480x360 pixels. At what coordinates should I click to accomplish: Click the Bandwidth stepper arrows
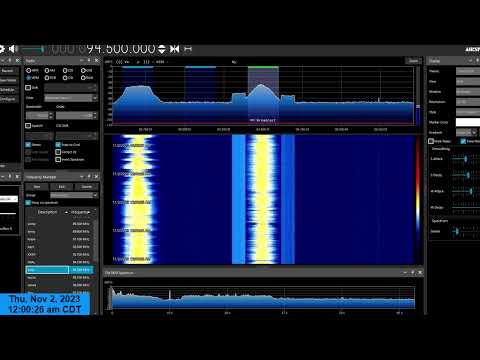coord(51,115)
